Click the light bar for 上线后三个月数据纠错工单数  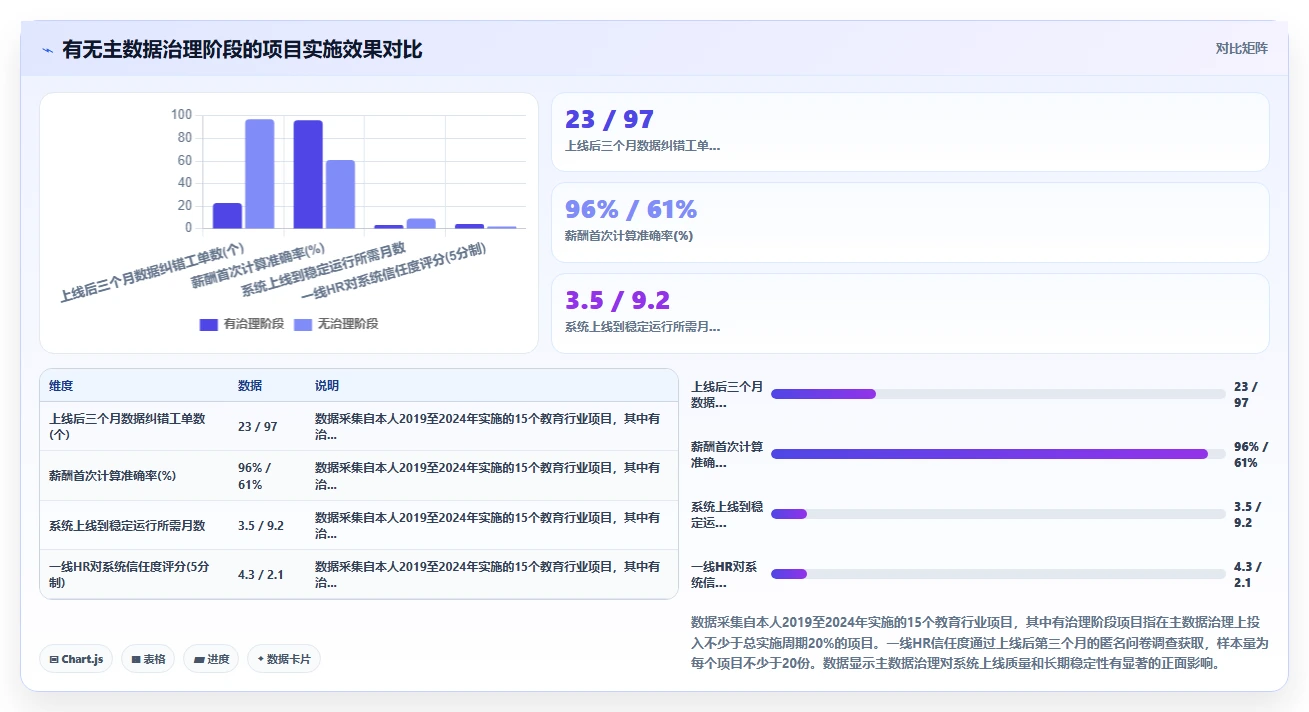[x=260, y=173]
